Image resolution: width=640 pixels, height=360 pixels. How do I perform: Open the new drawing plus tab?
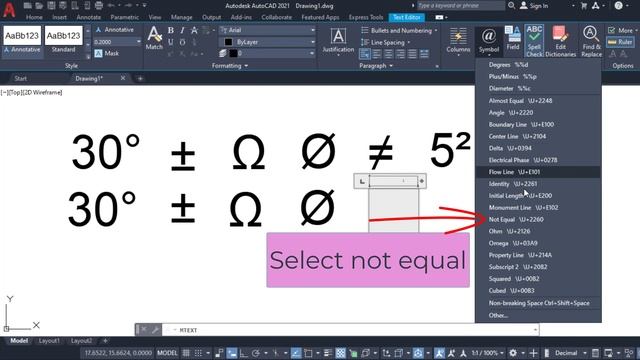click(x=140, y=78)
